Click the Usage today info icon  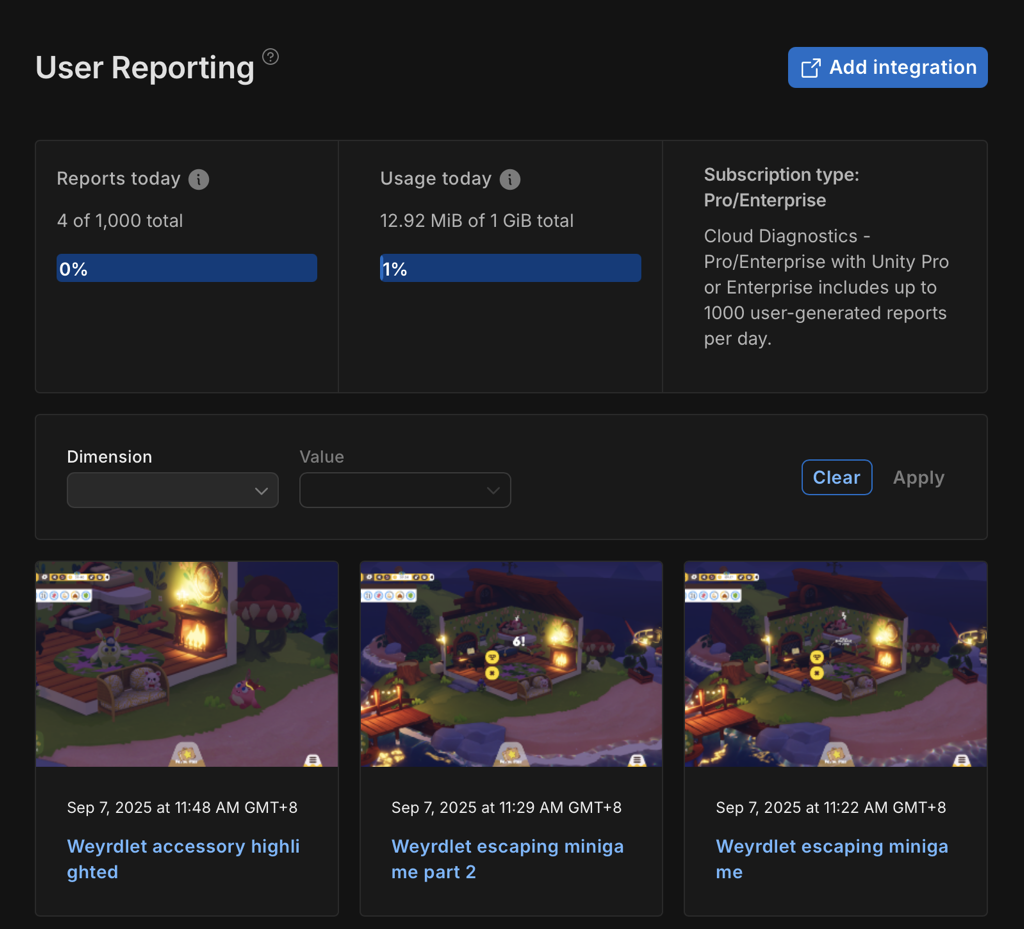click(x=510, y=179)
